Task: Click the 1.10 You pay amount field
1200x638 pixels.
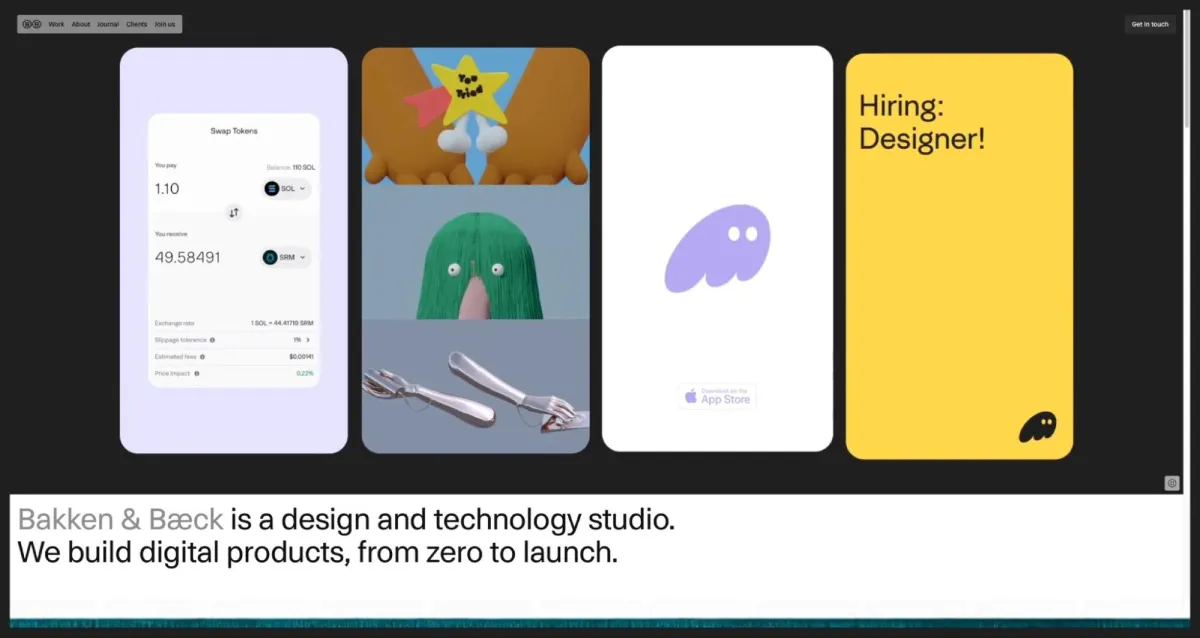Action: coord(168,188)
